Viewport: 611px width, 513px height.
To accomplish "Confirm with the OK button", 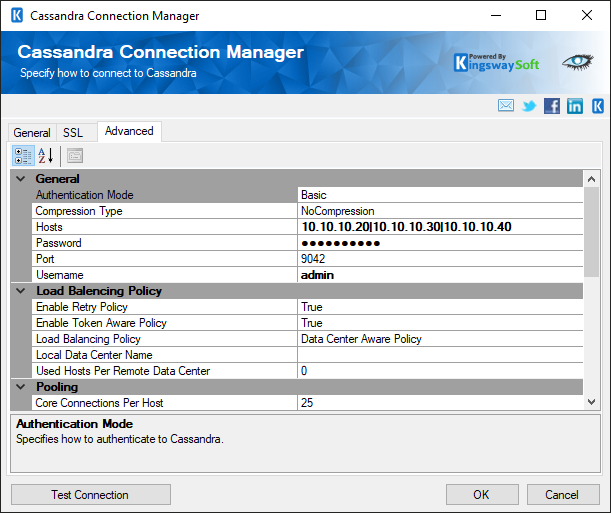I will [x=482, y=495].
